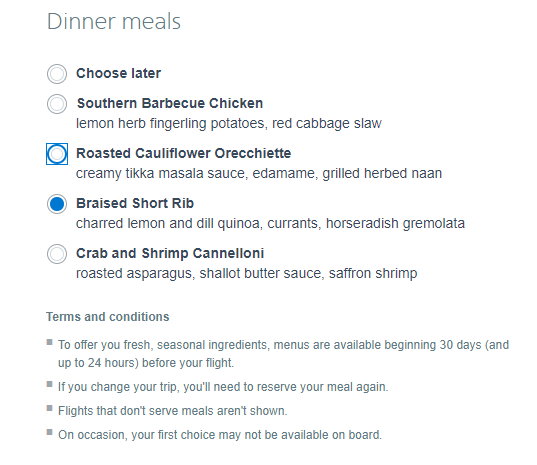Click the fresh seasonal ingredients terms item
Viewport: 537px width, 465px height.
click(x=284, y=354)
